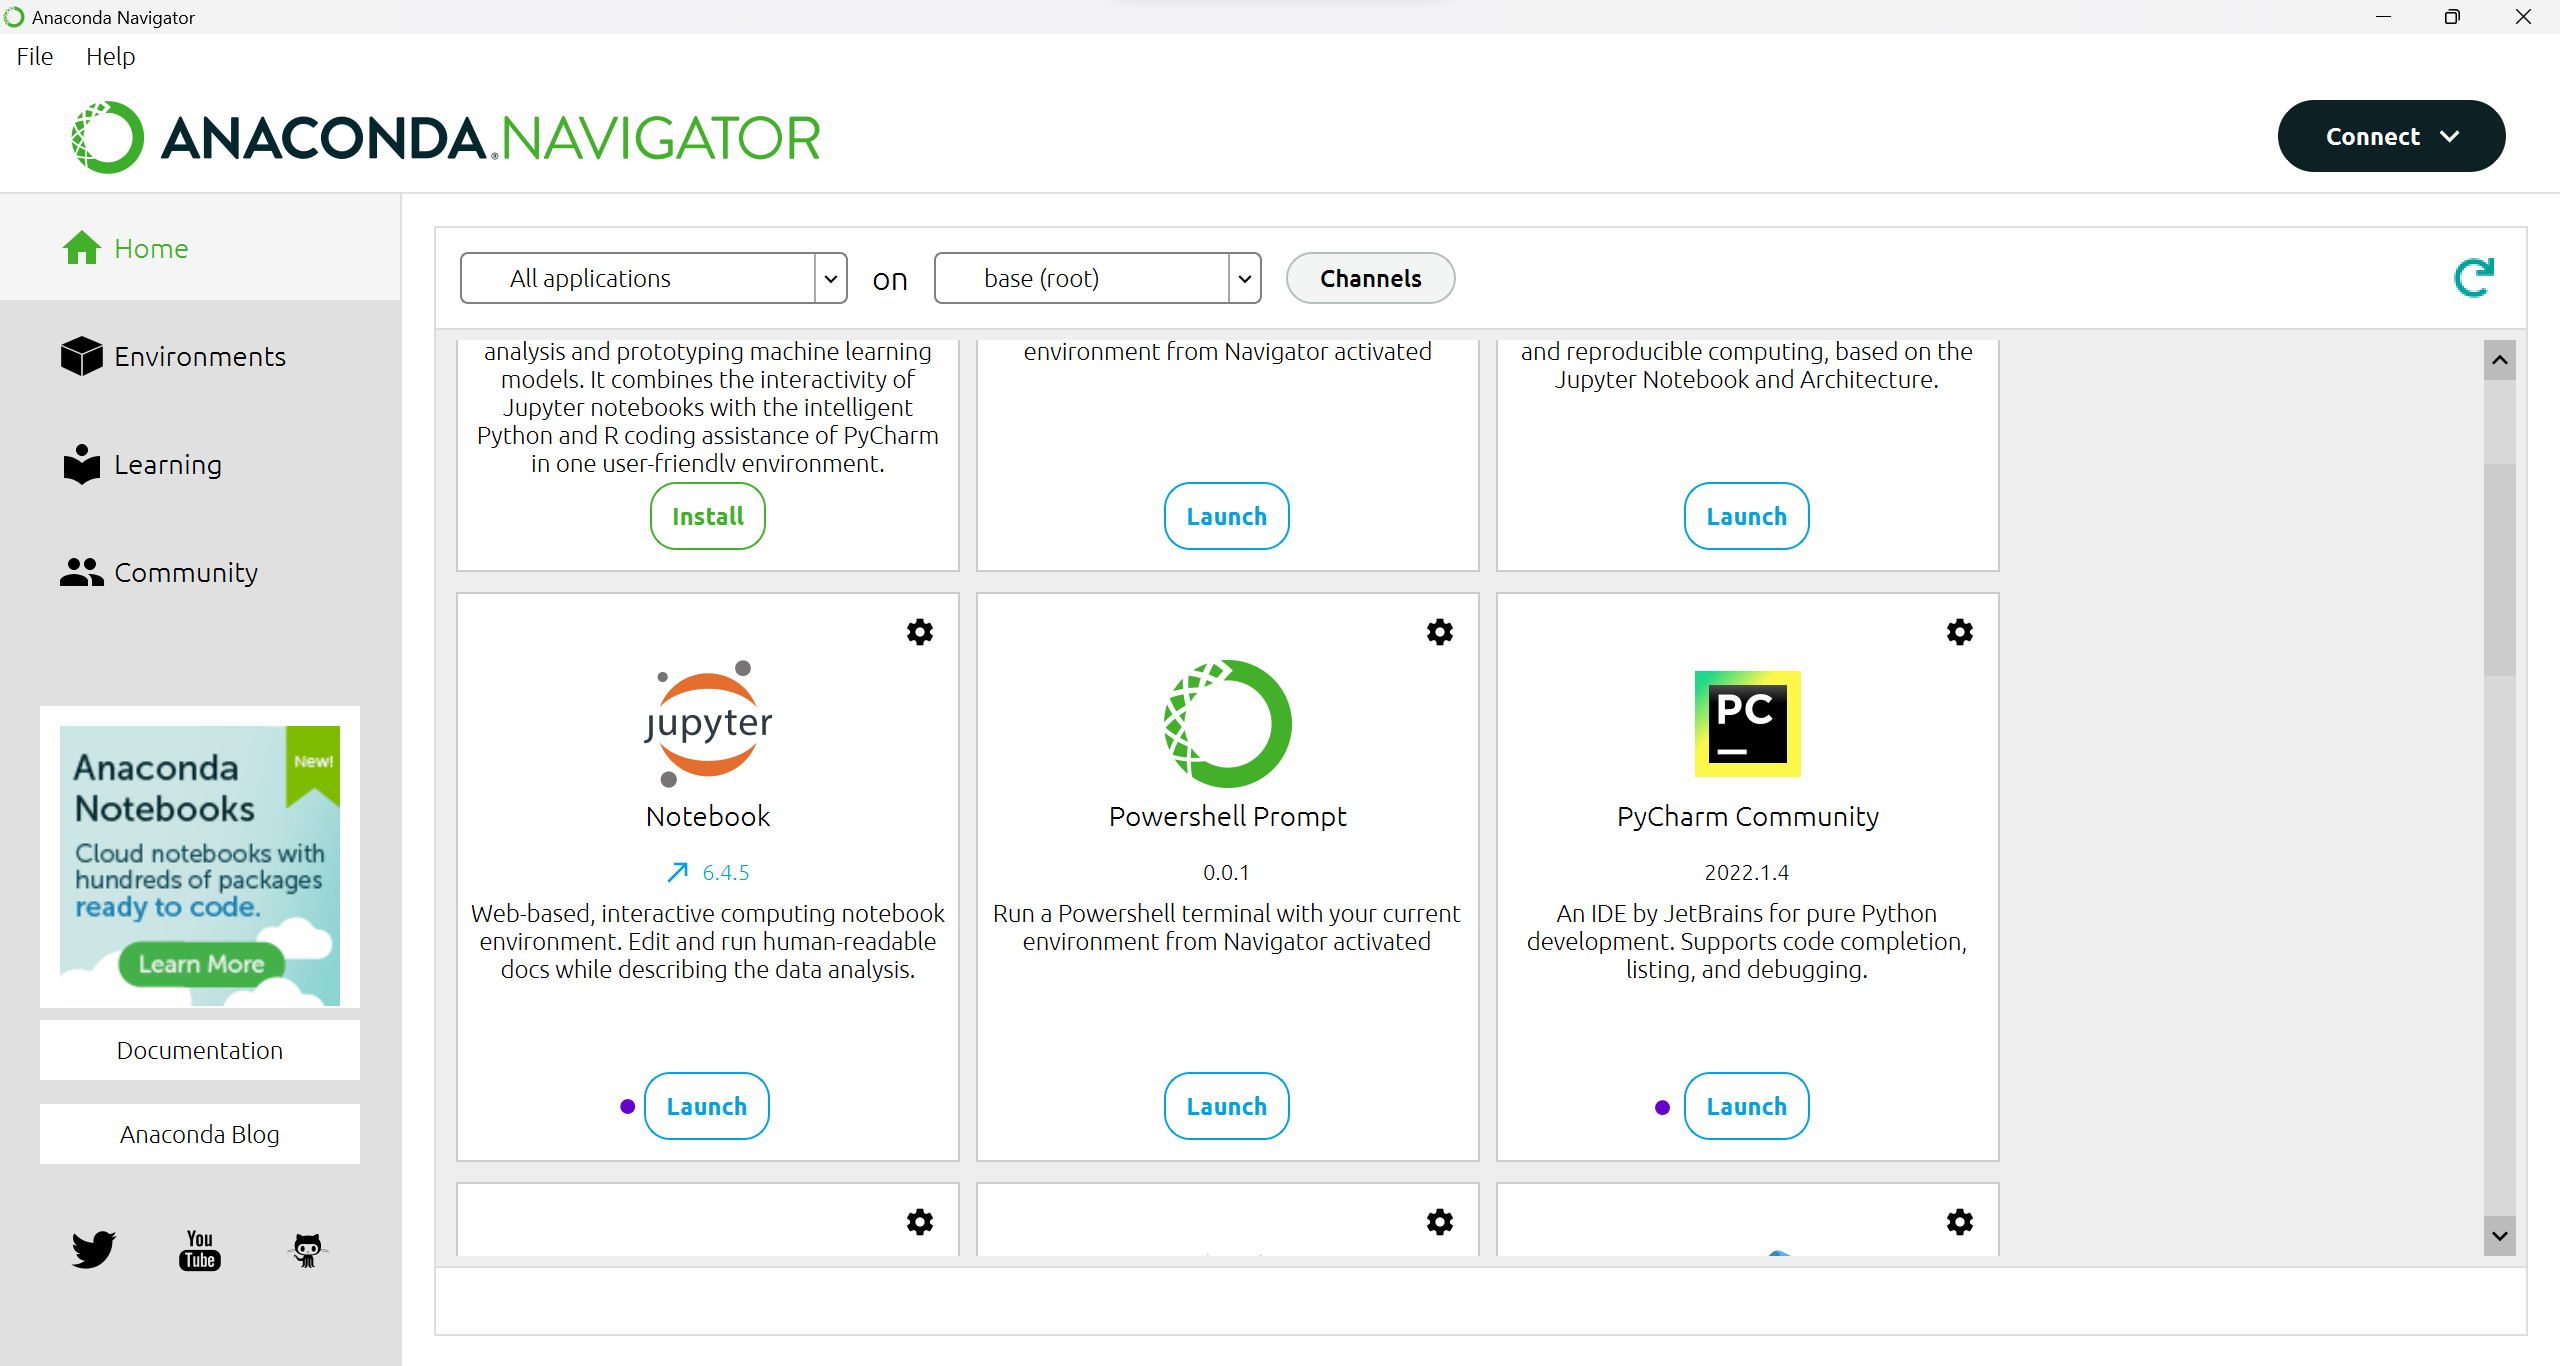Click the Channels button
Screen dimensions: 2560x1366
click(x=1370, y=278)
